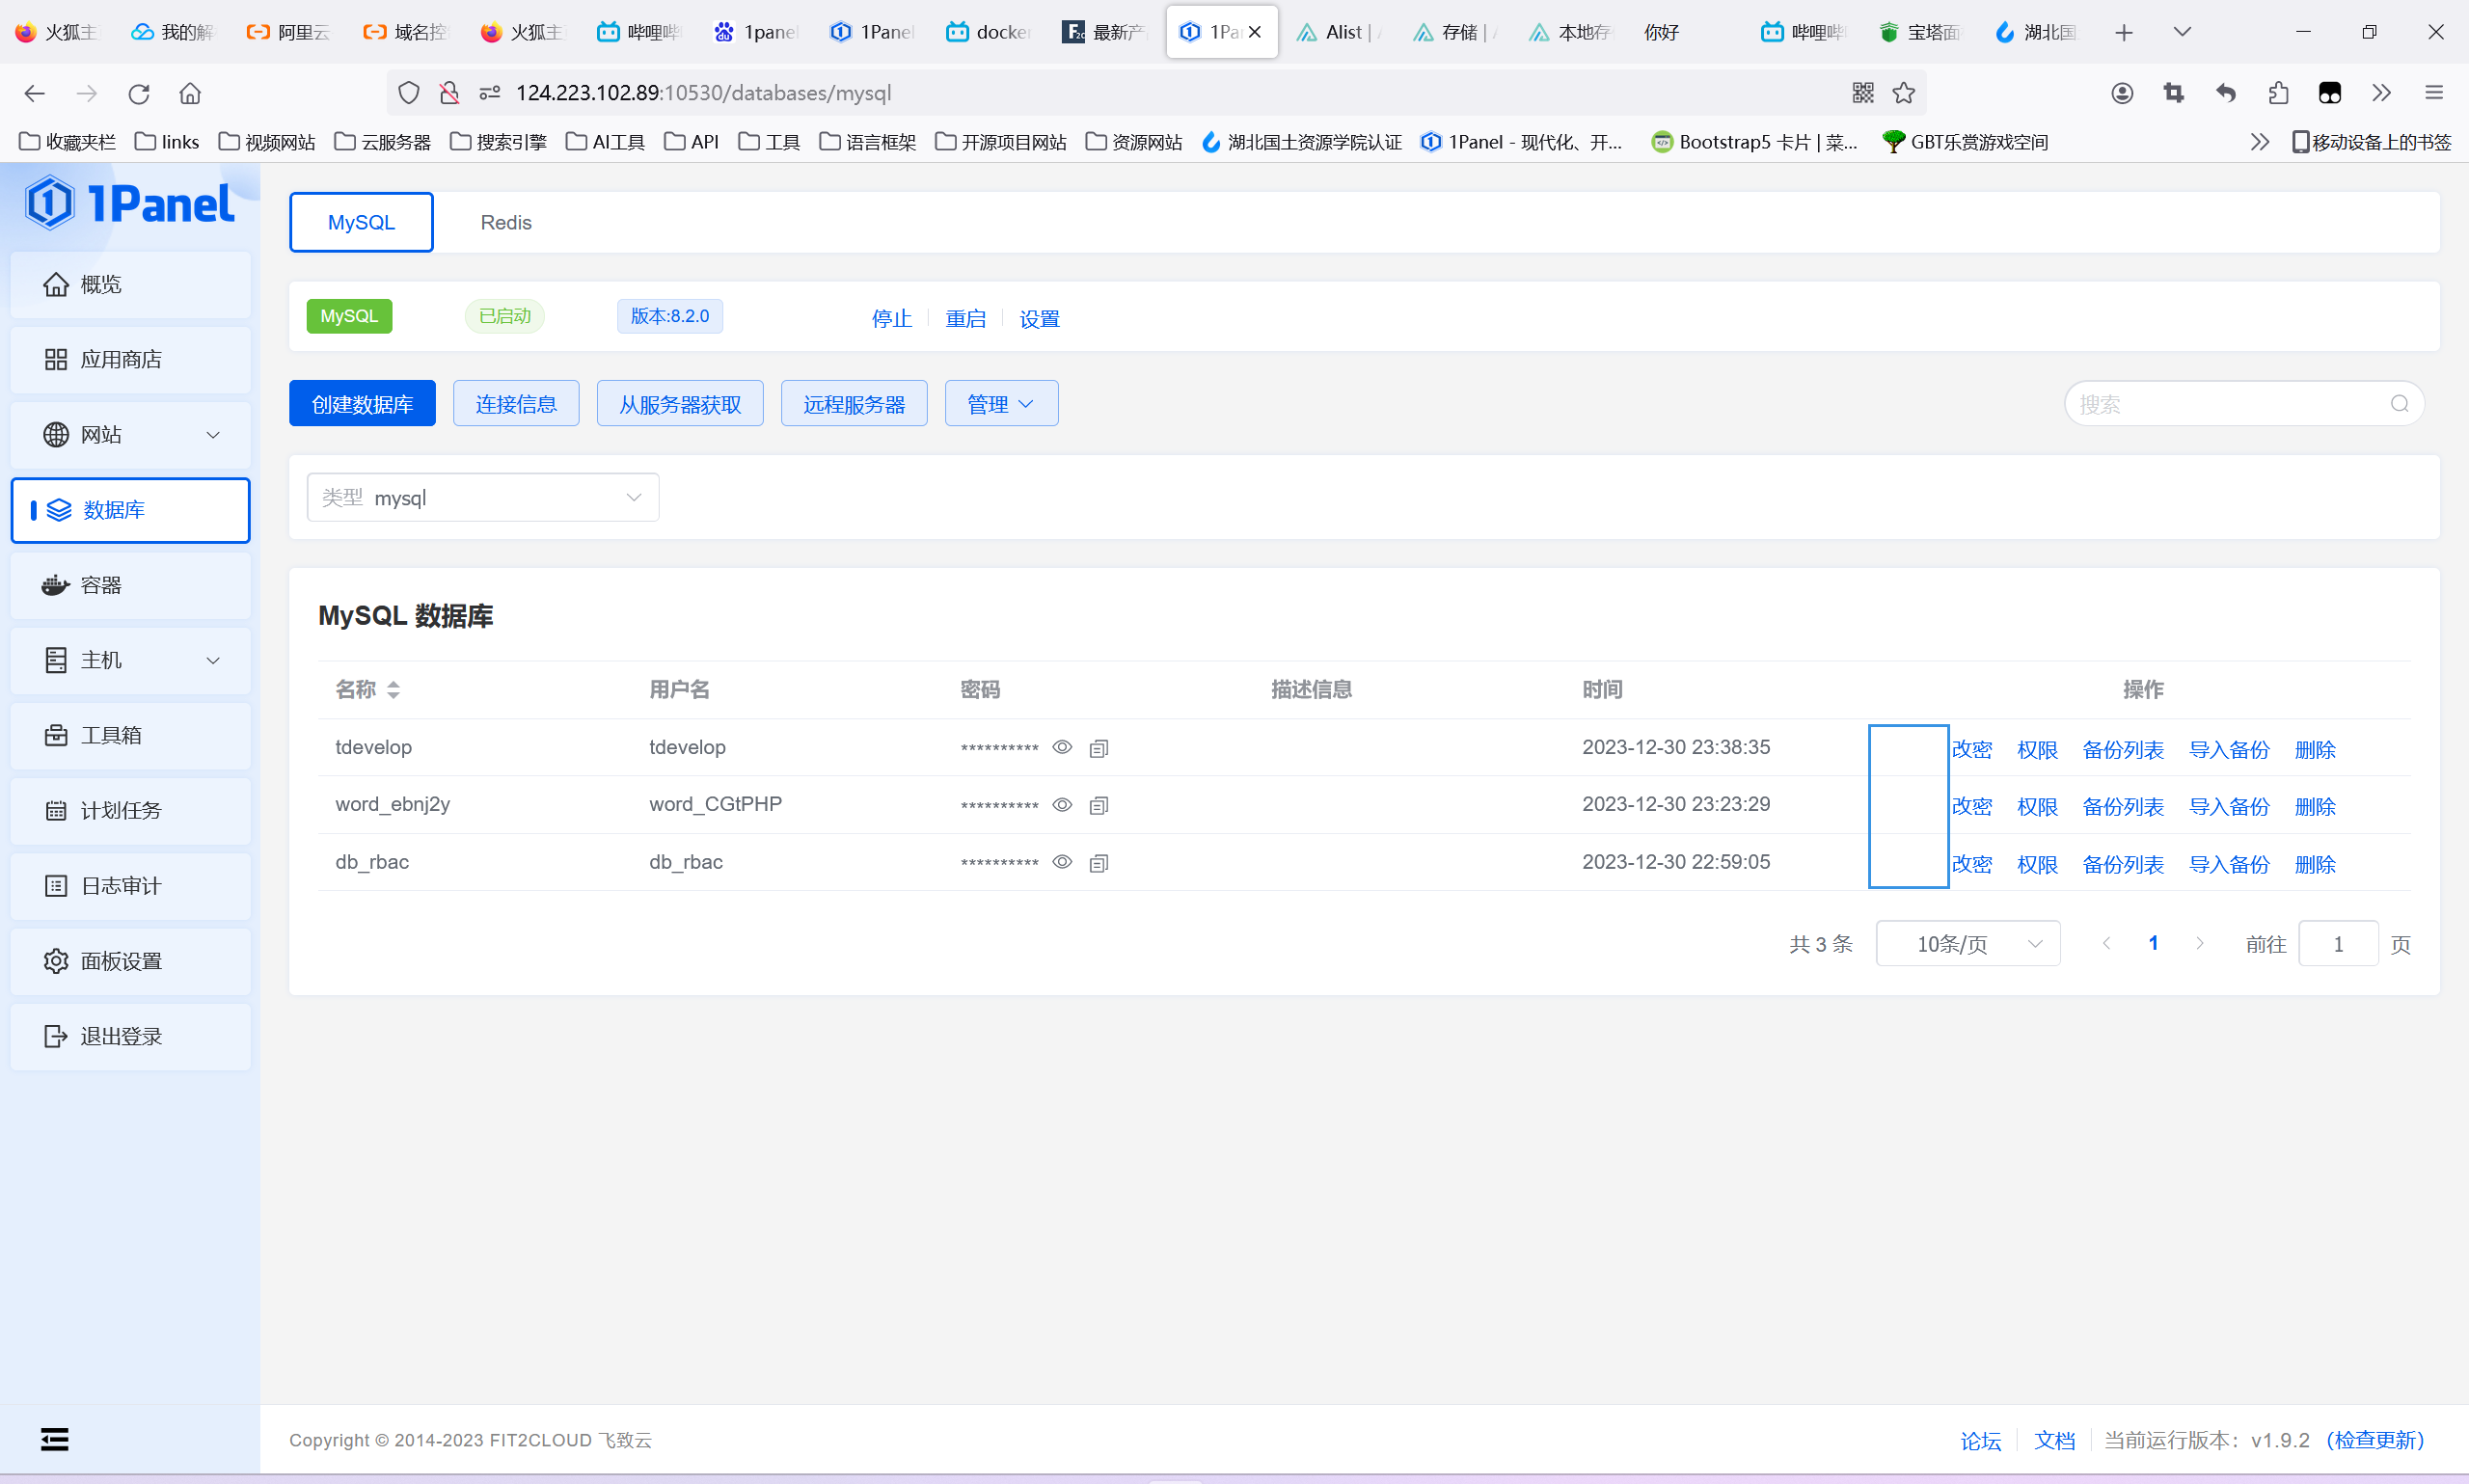Viewport: 2469px width, 1484px height.
Task: Click the 前往 page number field
Action: 2338,944
